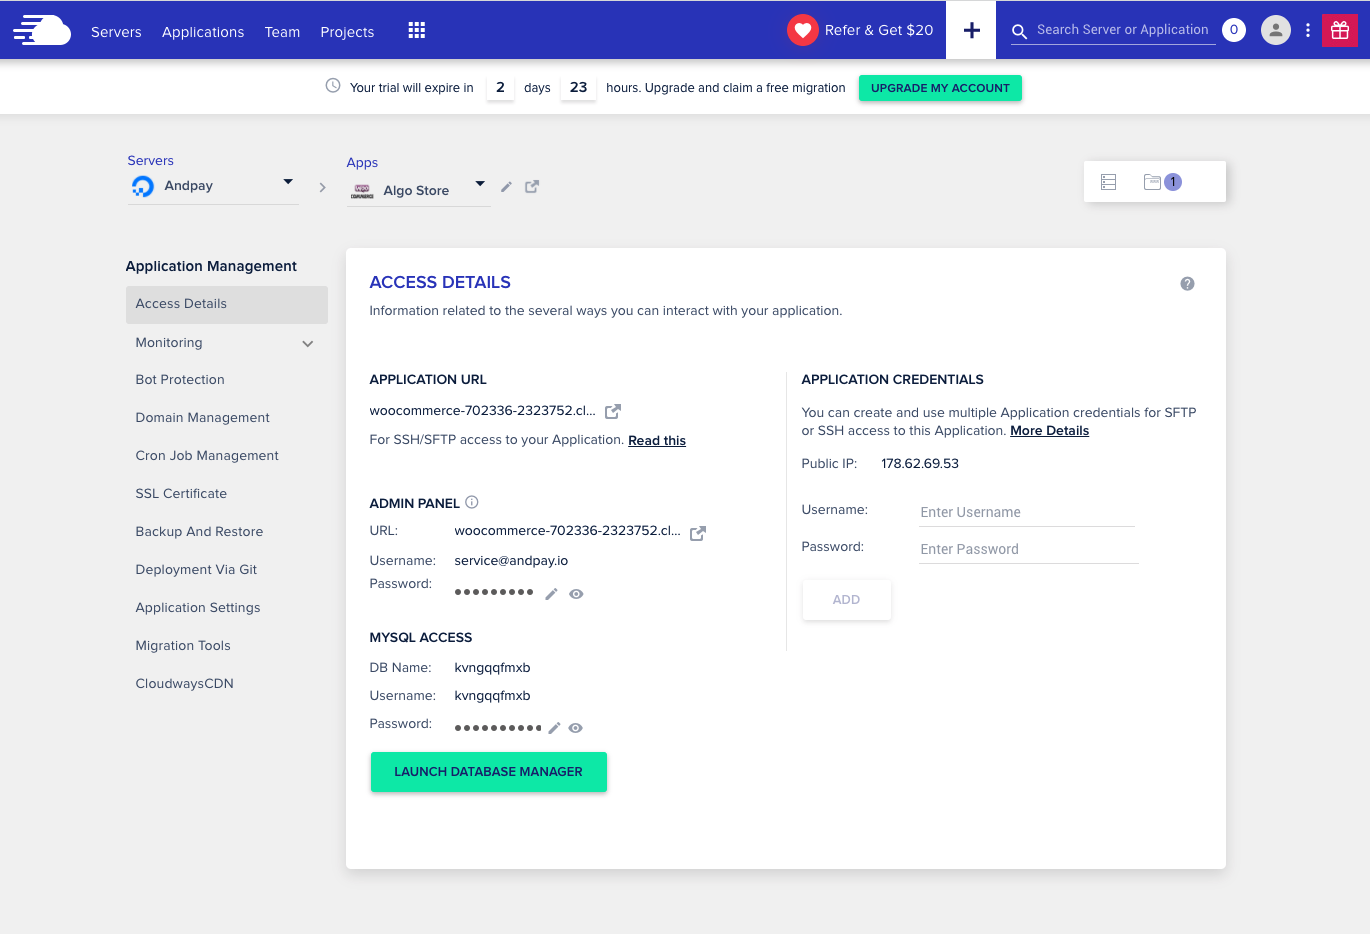Open Application URL external link icon
Screen dimensions: 1370x934
613,411
